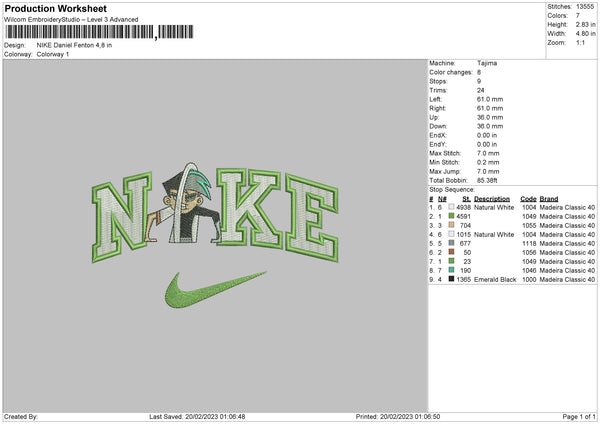Image resolution: width=600 pixels, height=424 pixels.
Task: Click the gray swatch in stop row 5
Action: click(x=451, y=243)
